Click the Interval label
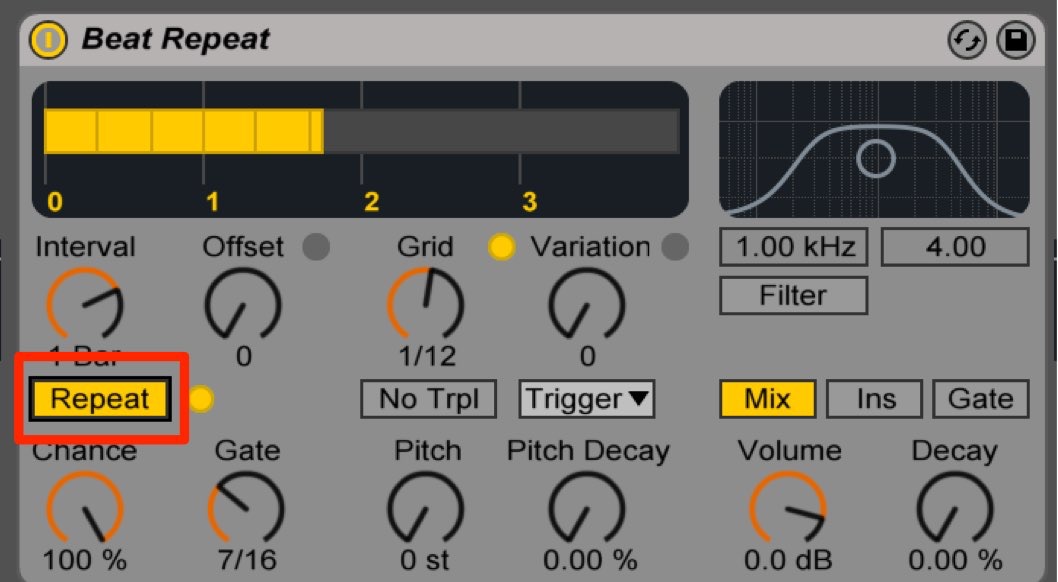This screenshot has height=582, width=1058. click(x=85, y=247)
